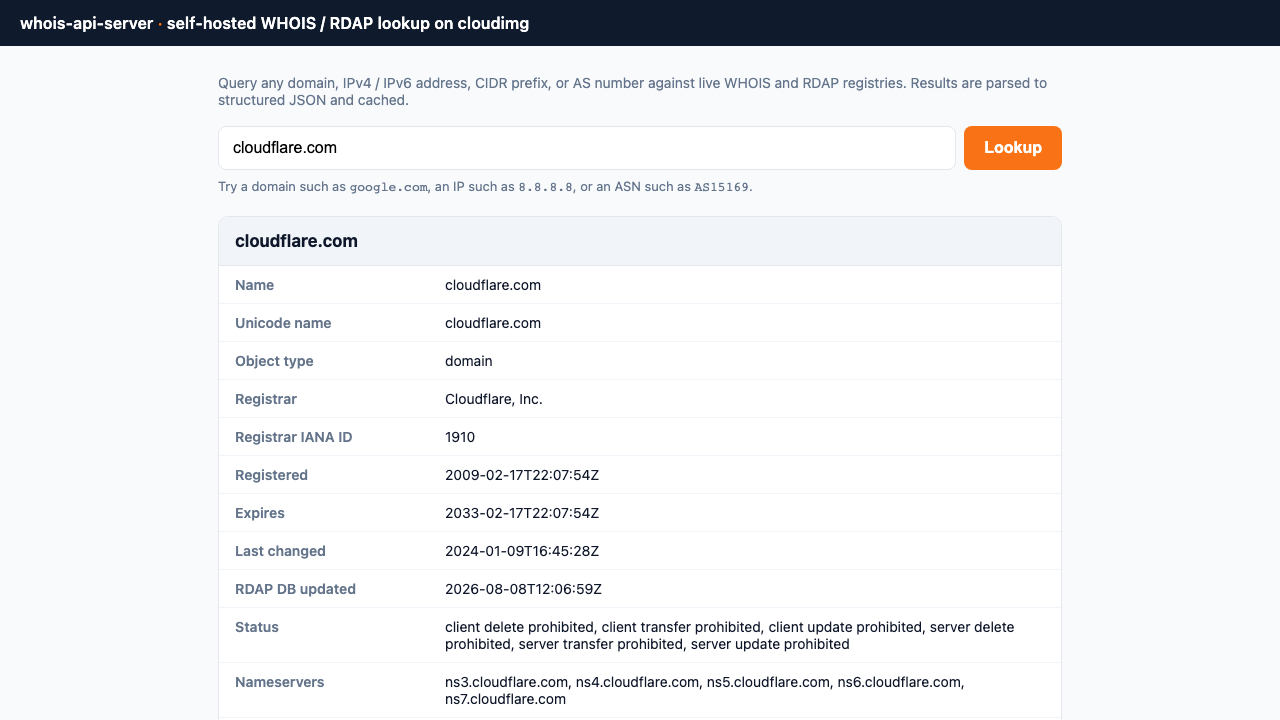Click the whois-api-server title in the header
The image size is (1280, 720).
(86, 23)
